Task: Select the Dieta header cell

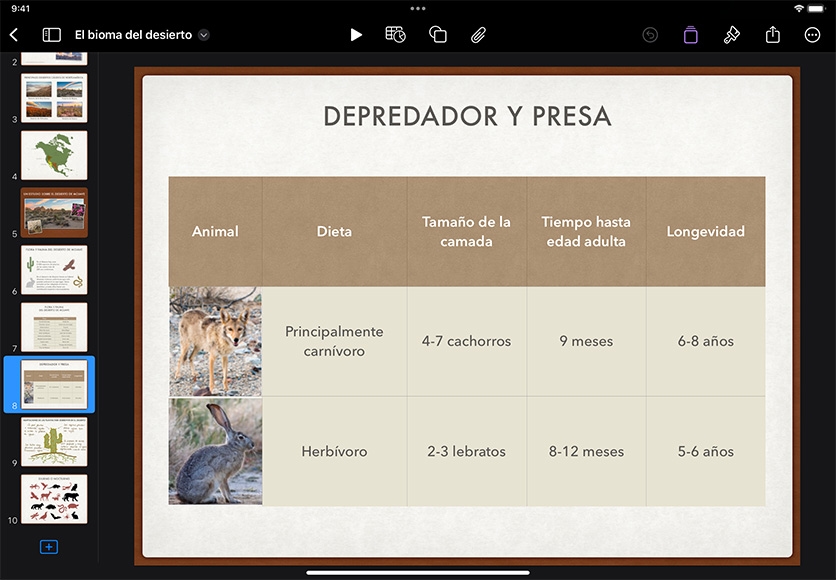Action: tap(334, 231)
